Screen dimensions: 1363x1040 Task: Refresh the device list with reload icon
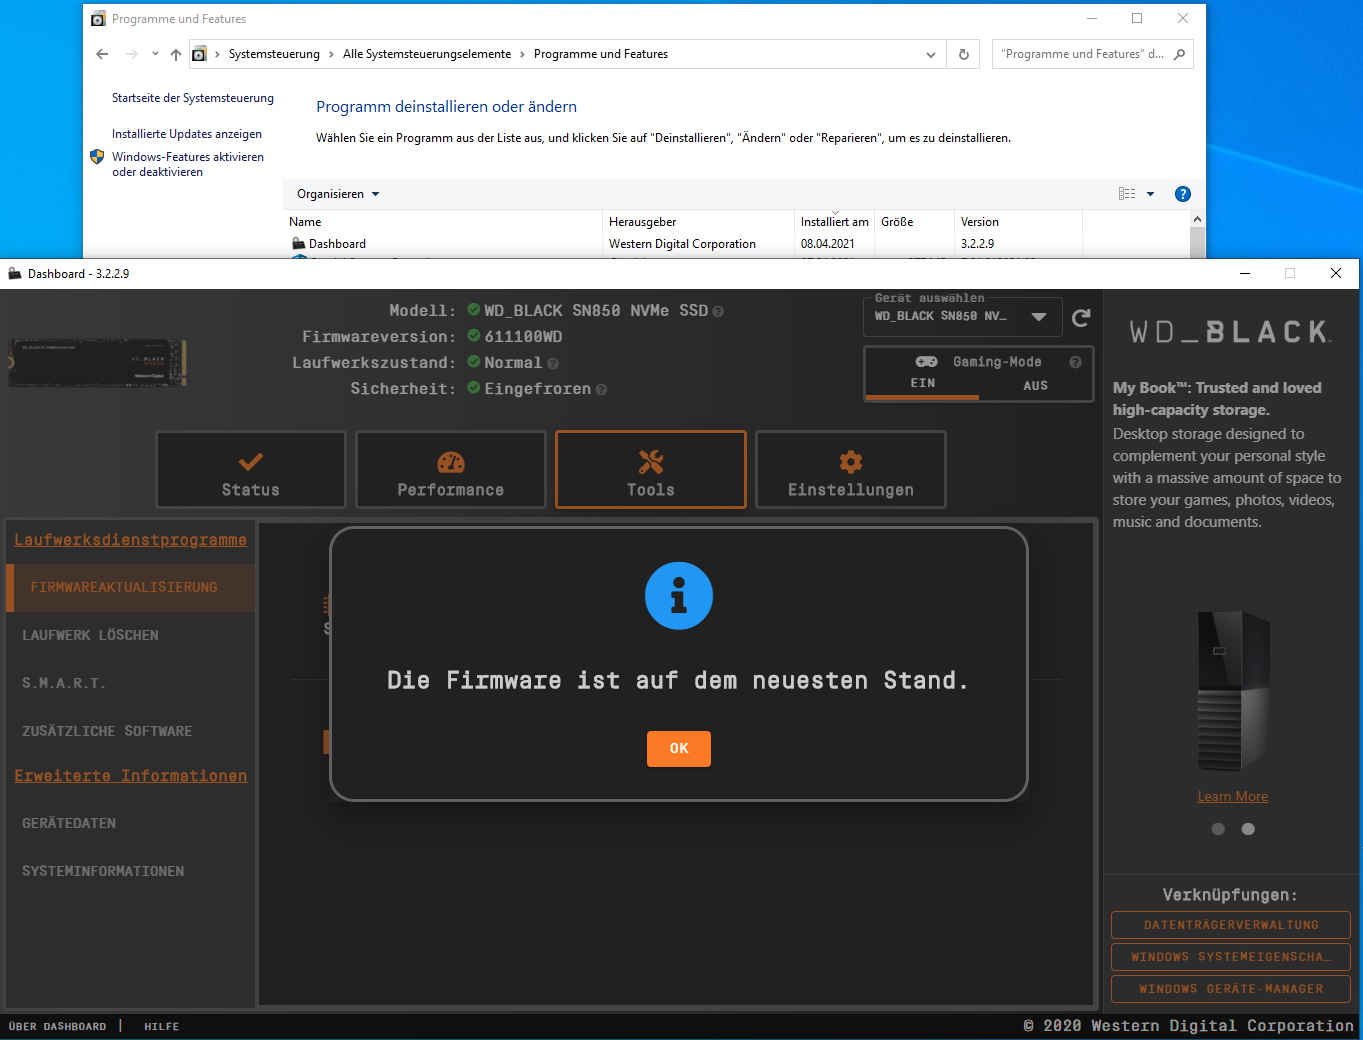(x=1081, y=318)
